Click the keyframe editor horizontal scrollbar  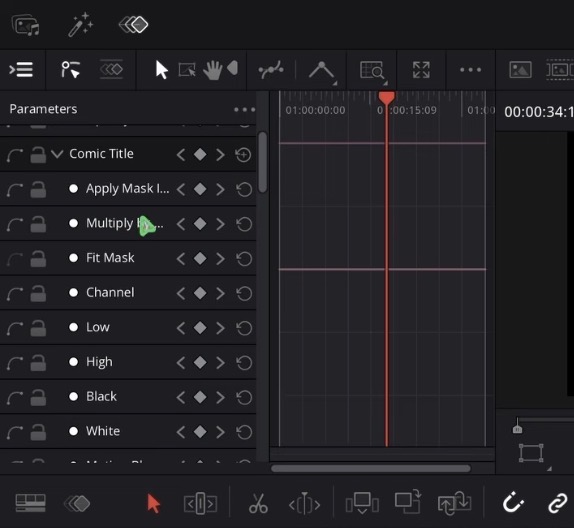point(370,468)
